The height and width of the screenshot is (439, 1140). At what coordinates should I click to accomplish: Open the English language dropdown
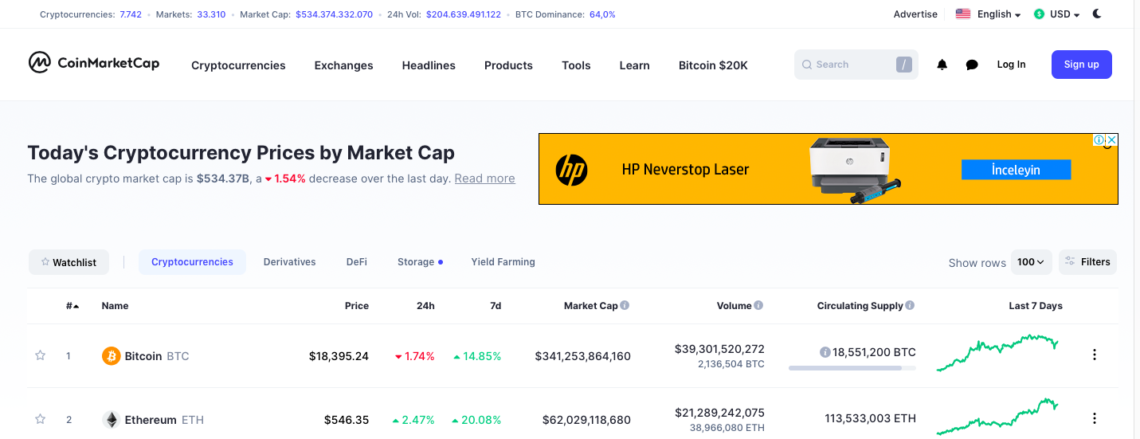point(989,15)
